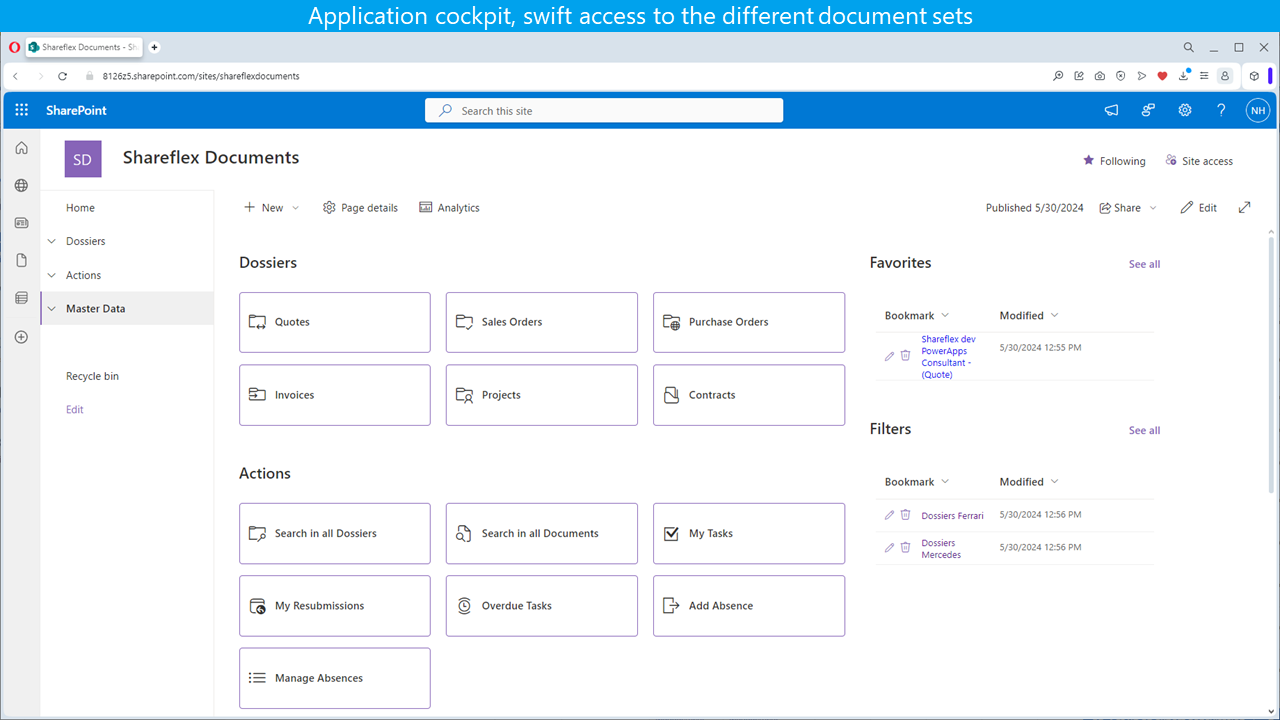Click edit pencil for Dossiers Ferrari filter
This screenshot has height=720, width=1280.
(x=889, y=515)
